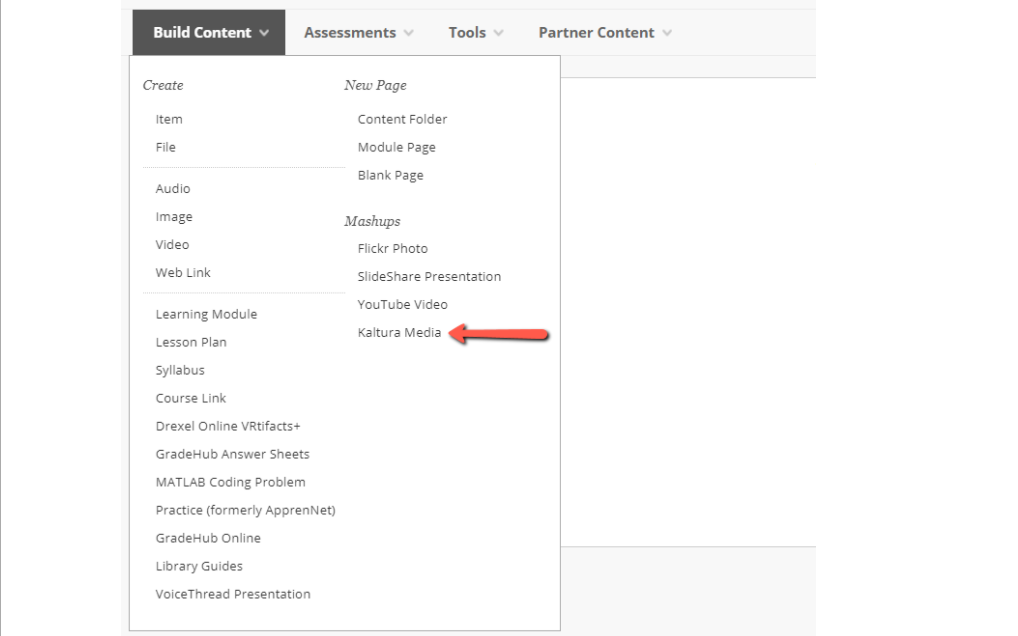Select the Audio option
Viewport: 1018px width, 636px height.
tap(173, 189)
